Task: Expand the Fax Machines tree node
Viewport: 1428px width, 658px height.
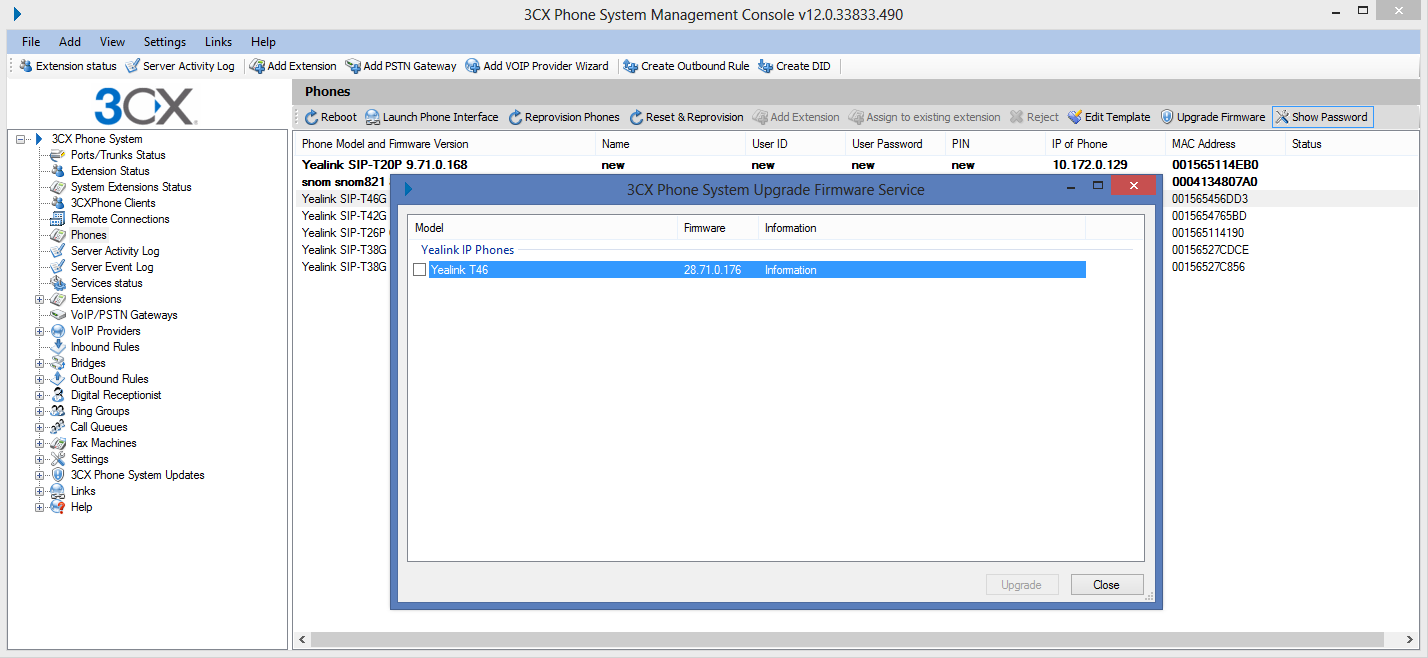Action: (x=40, y=443)
